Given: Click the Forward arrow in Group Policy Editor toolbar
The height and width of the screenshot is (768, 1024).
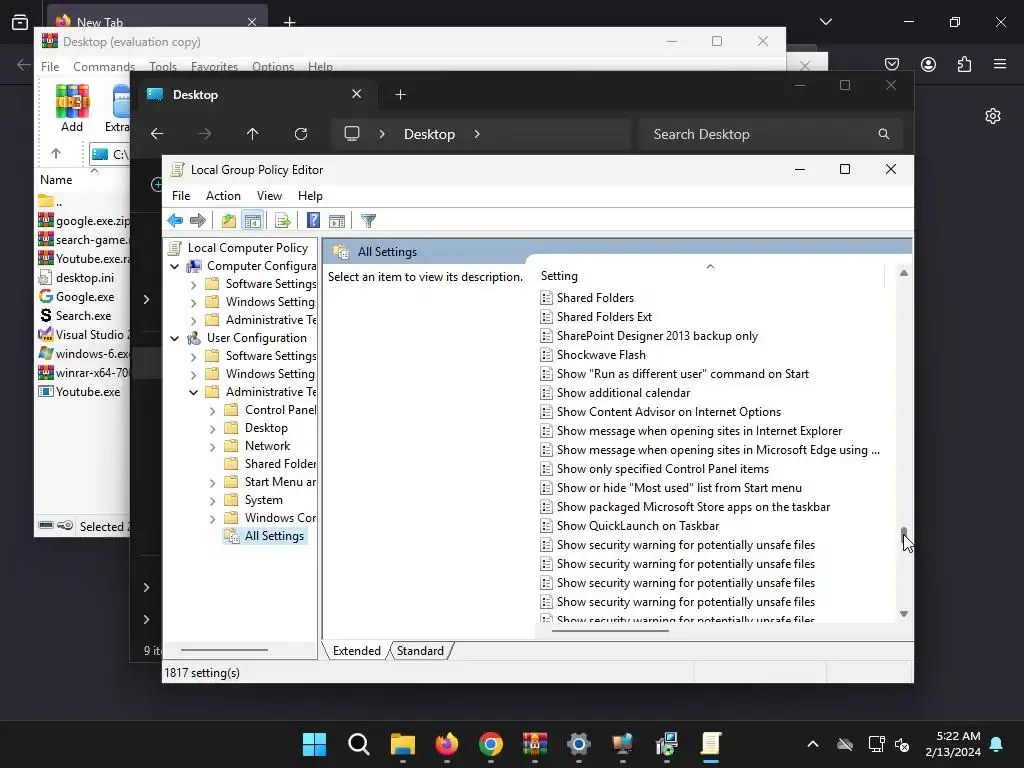Looking at the screenshot, I should tap(198, 221).
